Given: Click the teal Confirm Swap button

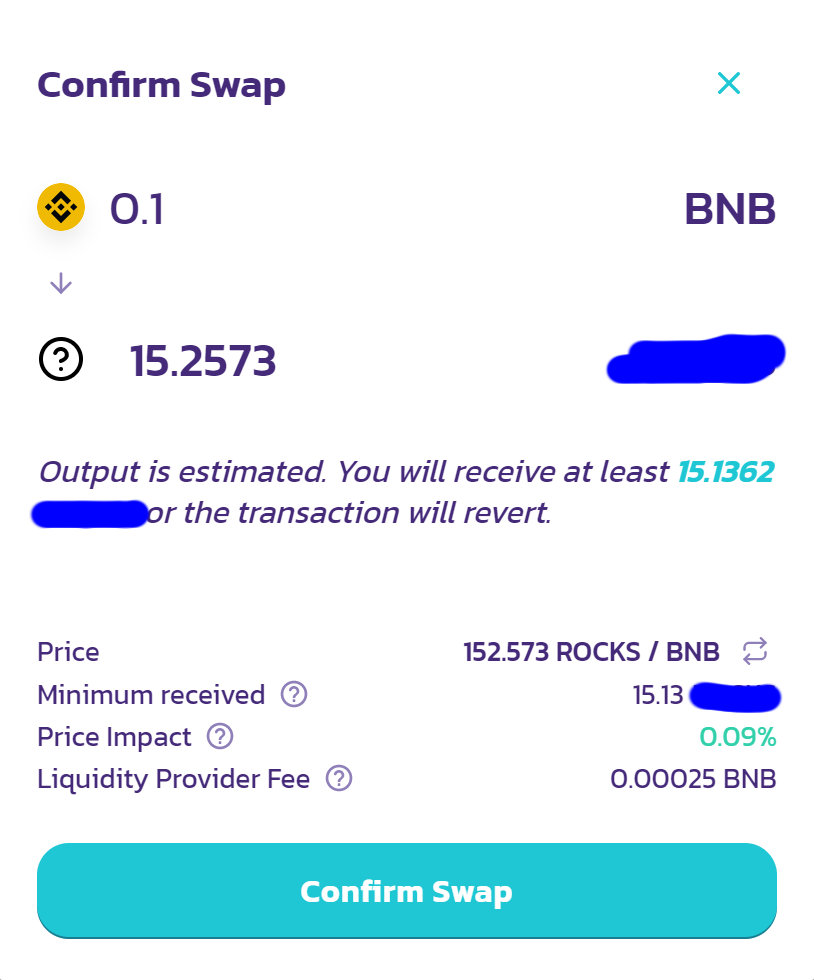Looking at the screenshot, I should (x=407, y=891).
